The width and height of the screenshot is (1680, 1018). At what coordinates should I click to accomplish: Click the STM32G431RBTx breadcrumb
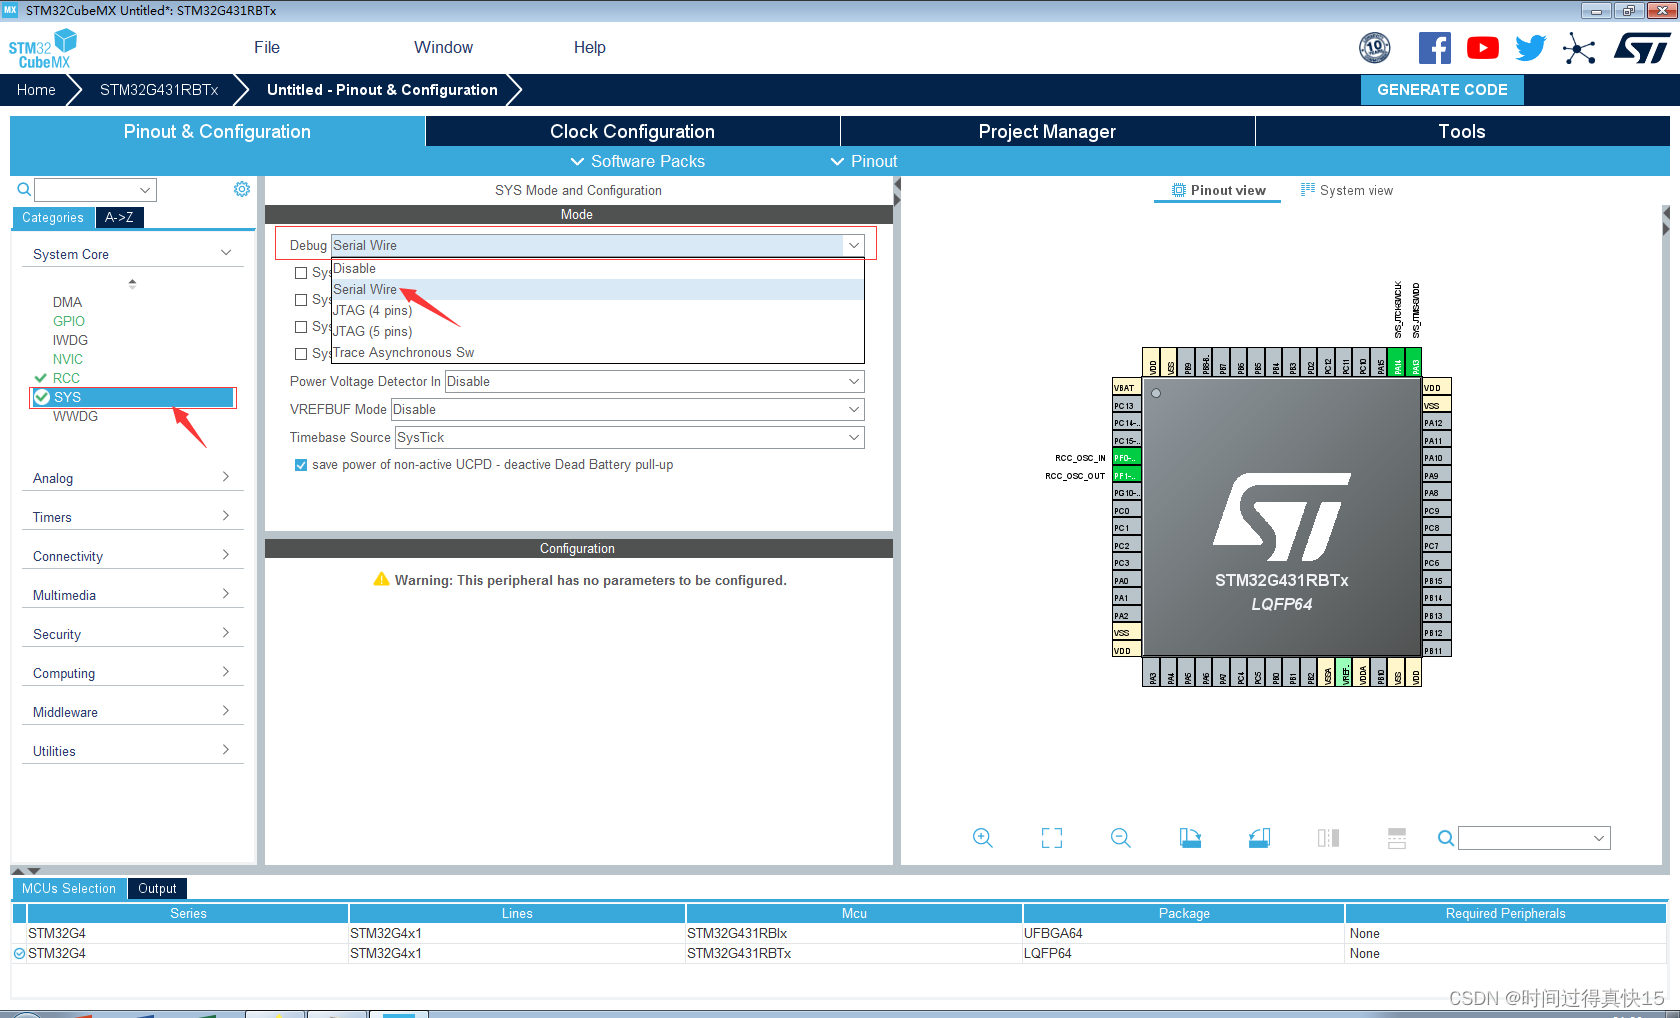159,89
